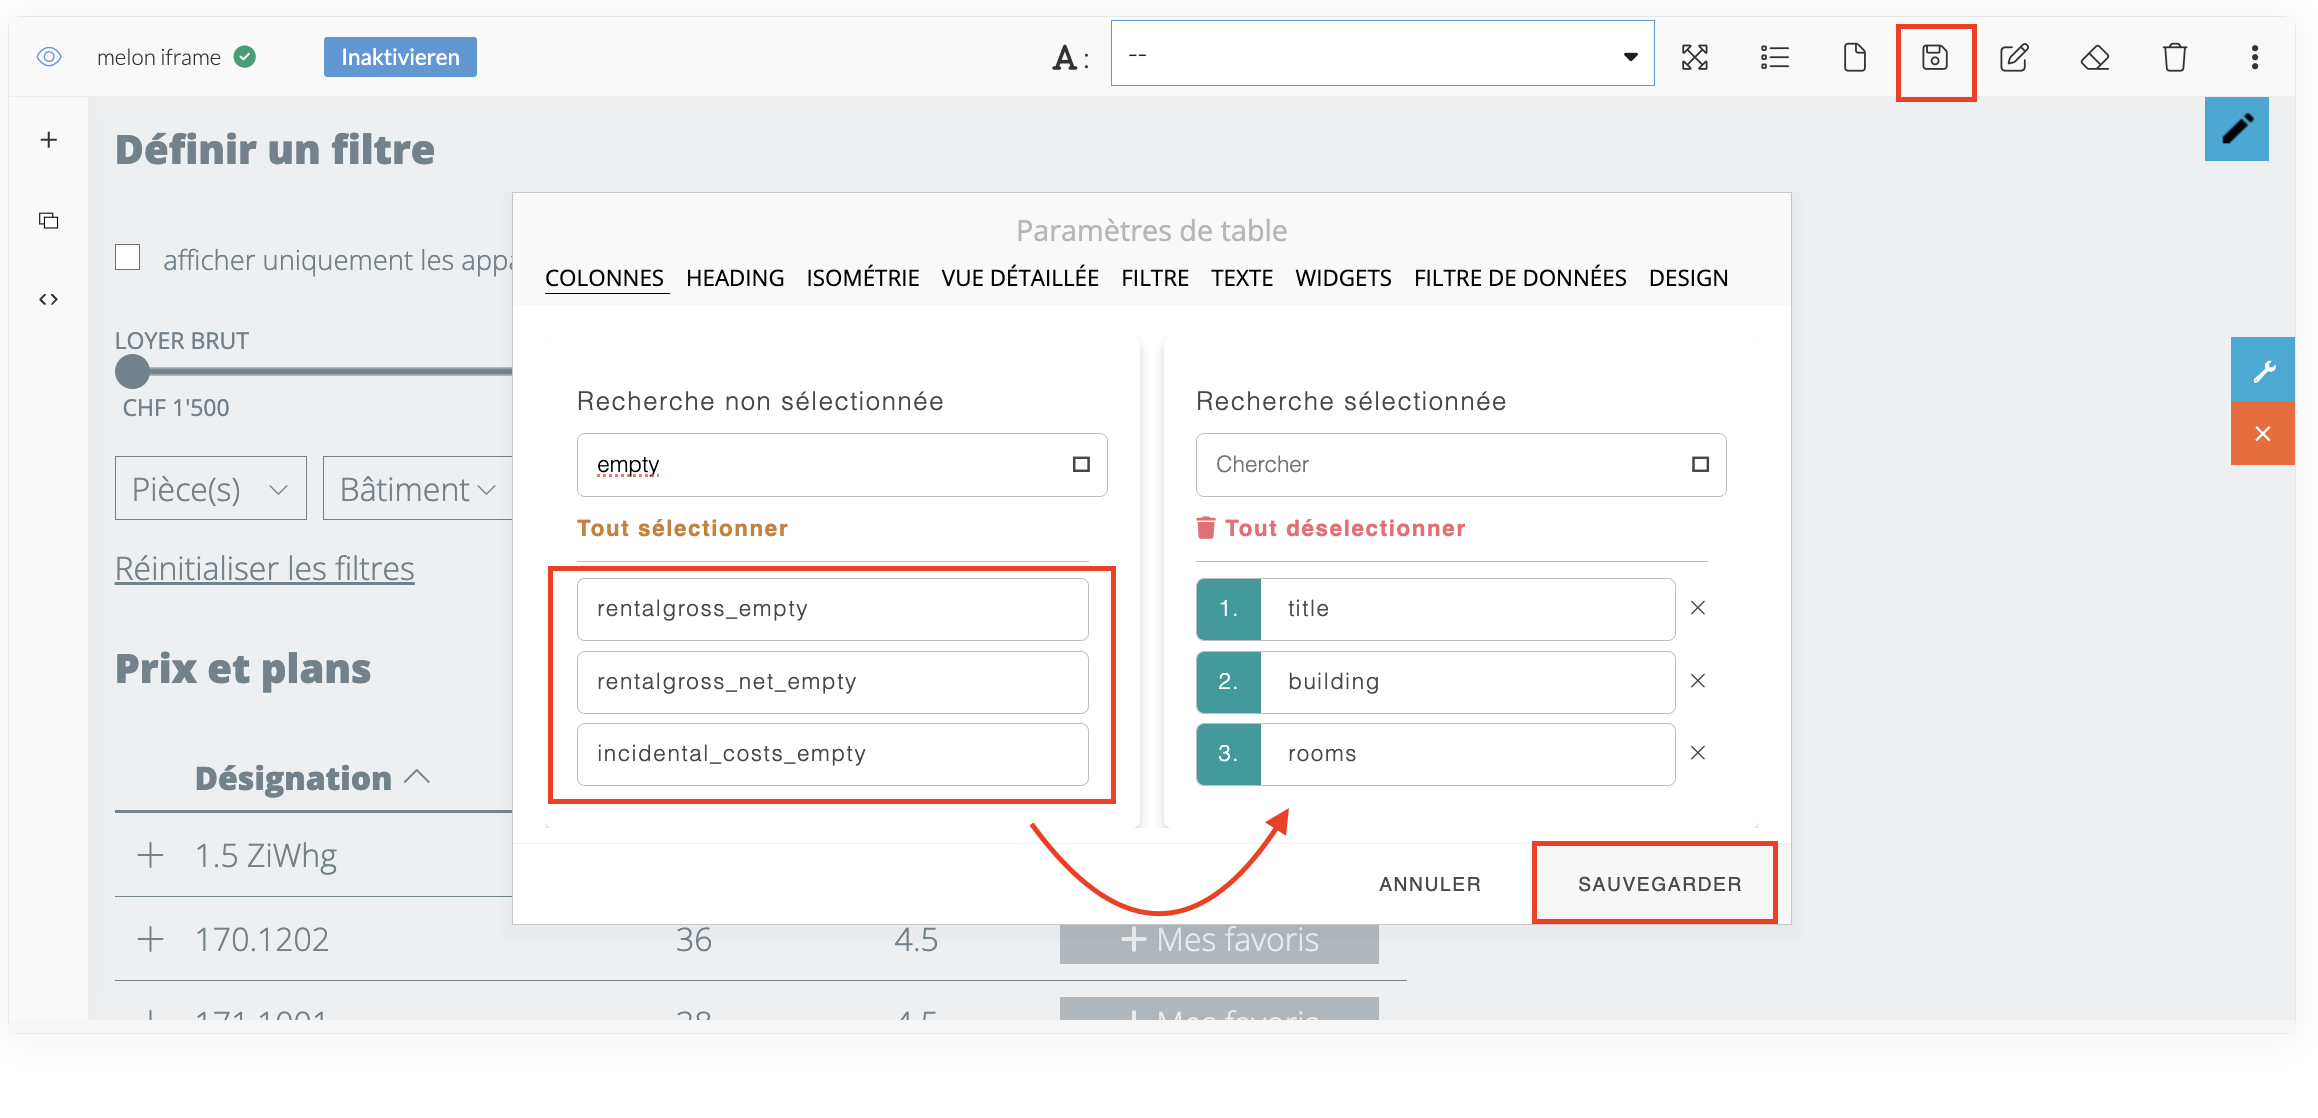Toggle the eye visibility icon

(49, 57)
